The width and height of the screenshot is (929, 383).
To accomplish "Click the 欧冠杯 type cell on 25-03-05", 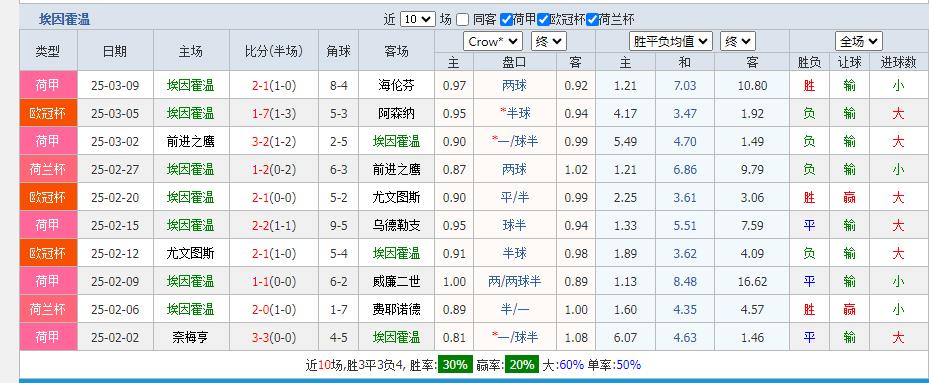I will 48,113.
